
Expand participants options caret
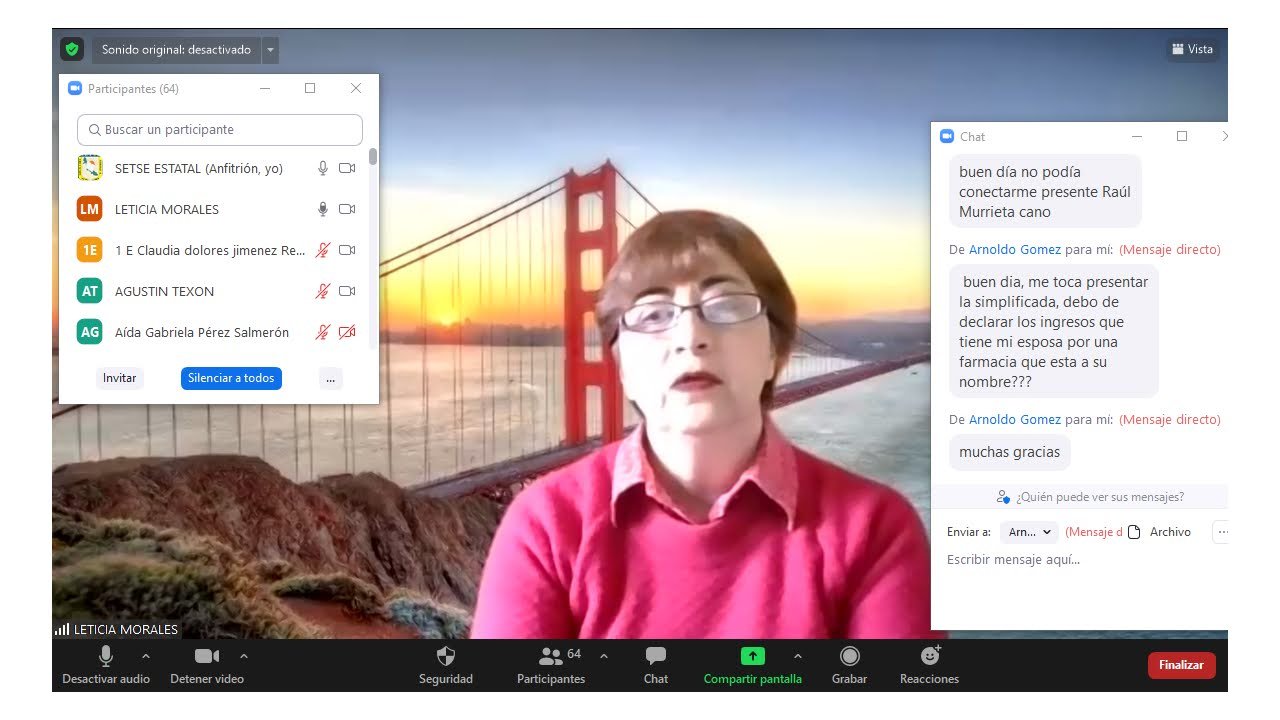tap(604, 656)
